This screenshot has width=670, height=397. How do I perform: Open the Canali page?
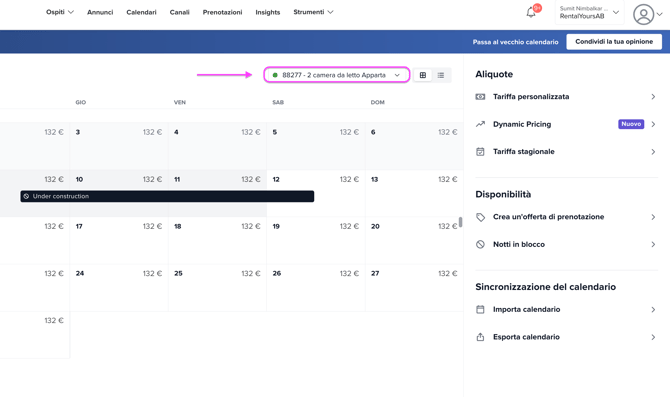tap(179, 12)
